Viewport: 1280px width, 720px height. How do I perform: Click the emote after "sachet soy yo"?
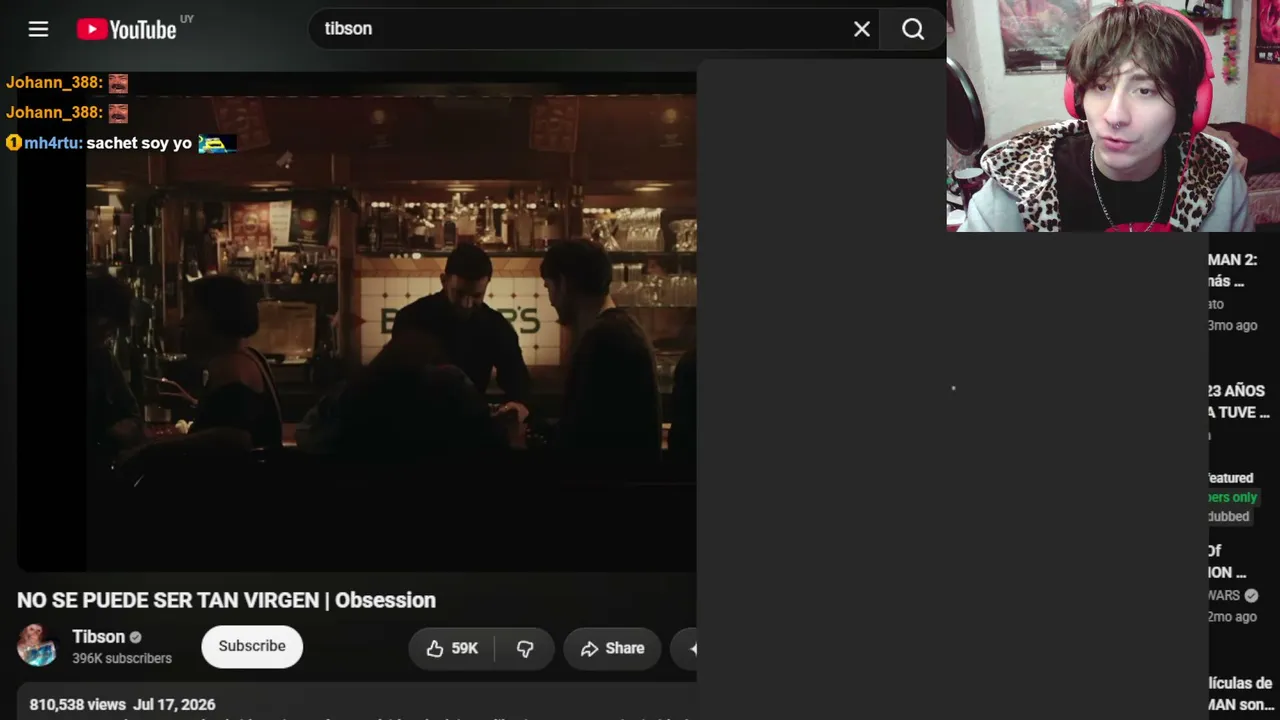point(216,143)
